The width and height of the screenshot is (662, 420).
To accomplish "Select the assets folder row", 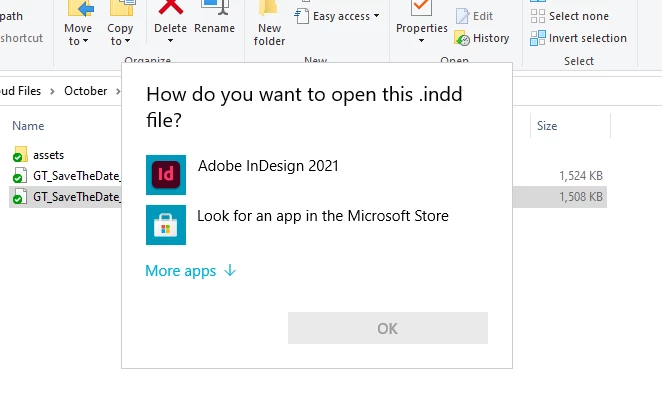I will pyautogui.click(x=49, y=155).
